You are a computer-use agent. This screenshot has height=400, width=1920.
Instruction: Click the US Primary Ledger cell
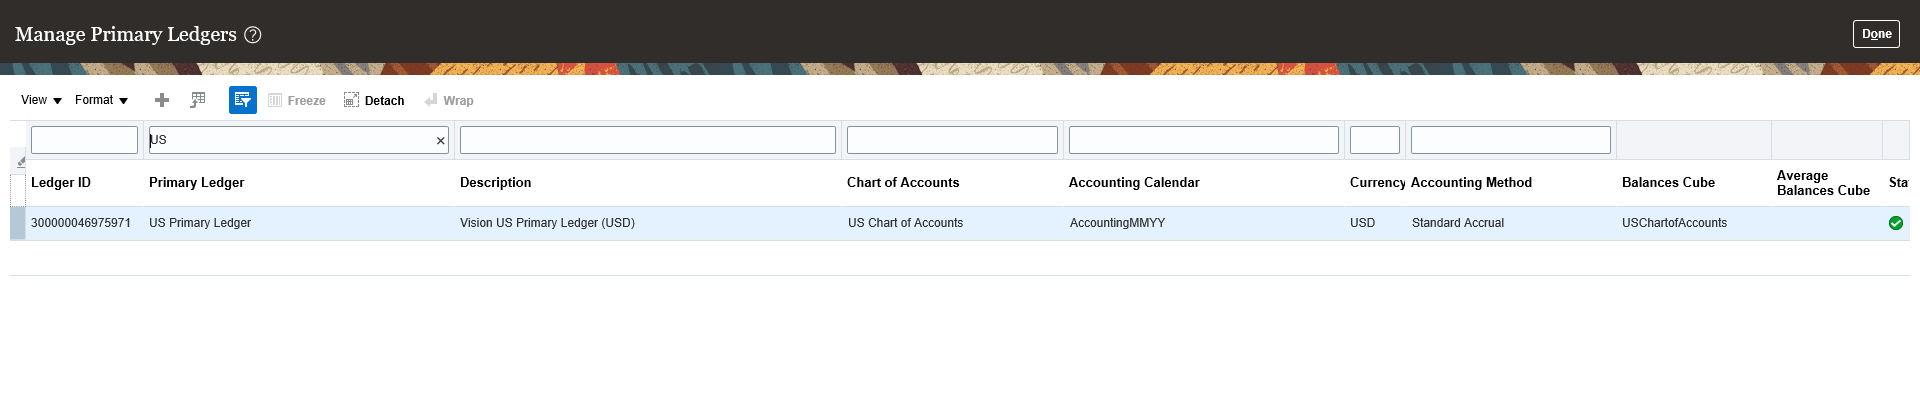[x=200, y=223]
